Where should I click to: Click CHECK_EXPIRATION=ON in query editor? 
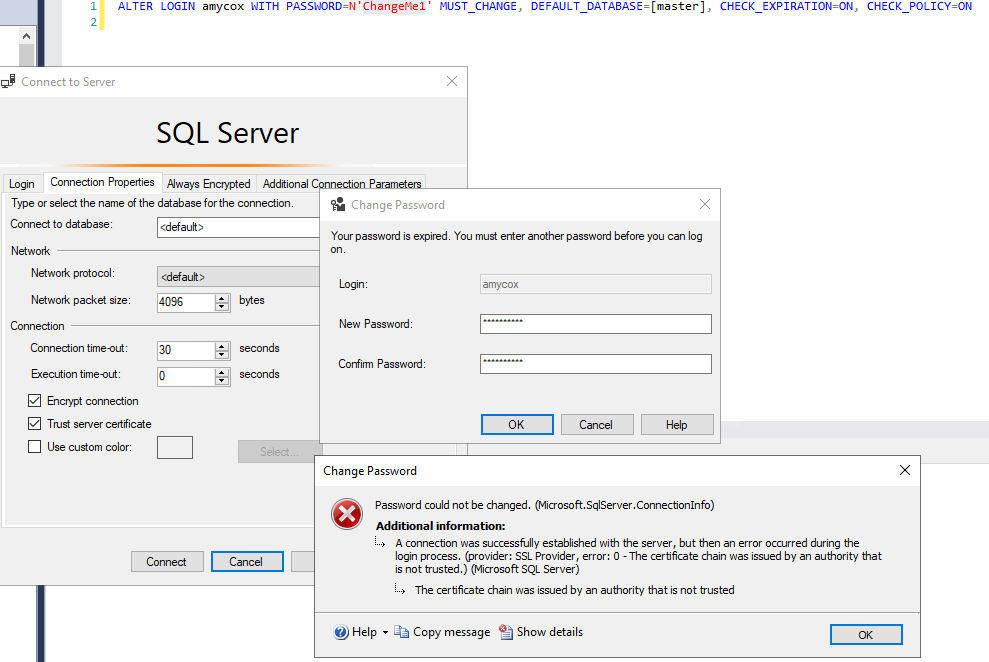click(x=787, y=6)
